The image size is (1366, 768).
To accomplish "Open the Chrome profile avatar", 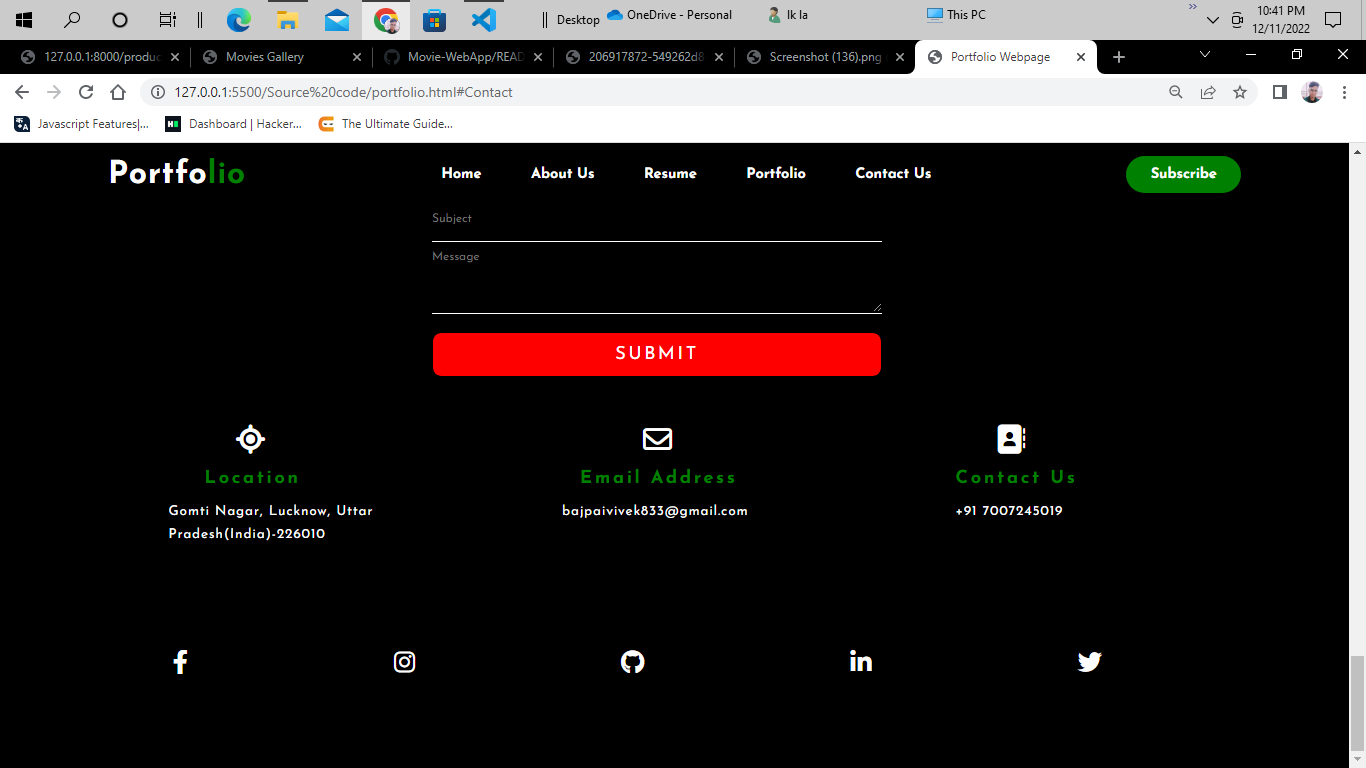I will (1311, 91).
